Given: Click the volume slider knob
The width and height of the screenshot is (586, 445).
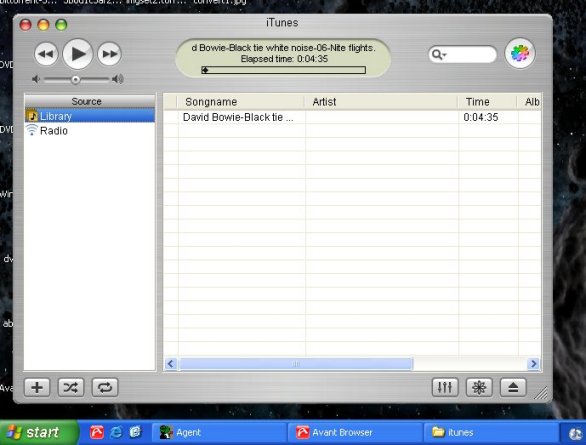Looking at the screenshot, I should coord(75,80).
